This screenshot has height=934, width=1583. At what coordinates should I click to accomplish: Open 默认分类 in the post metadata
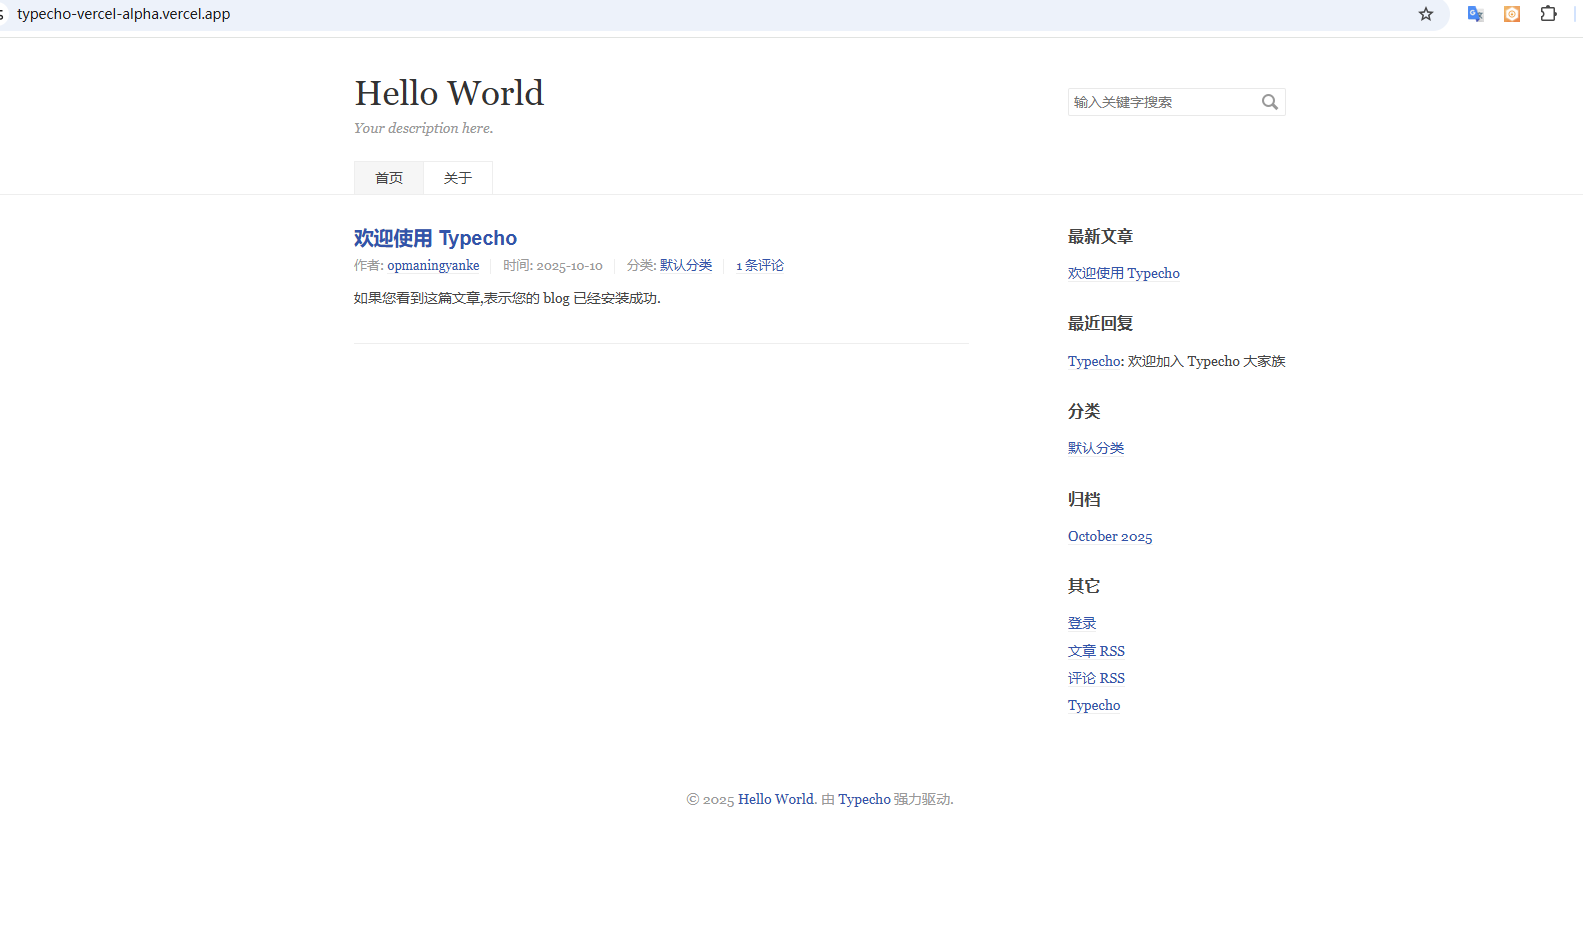click(686, 266)
